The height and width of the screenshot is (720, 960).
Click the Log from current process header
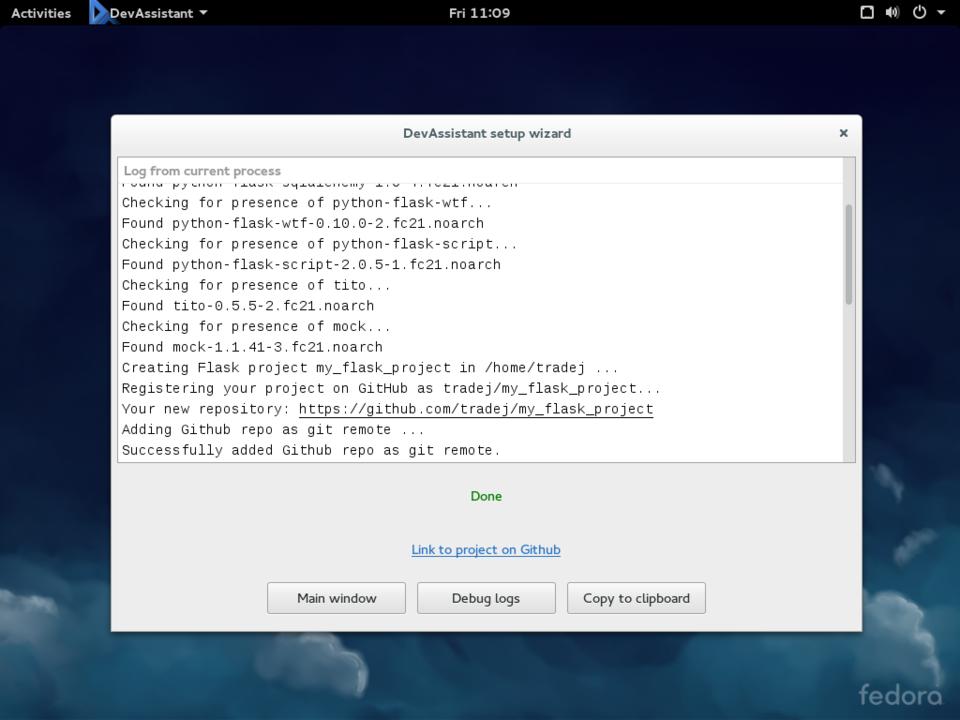203,171
